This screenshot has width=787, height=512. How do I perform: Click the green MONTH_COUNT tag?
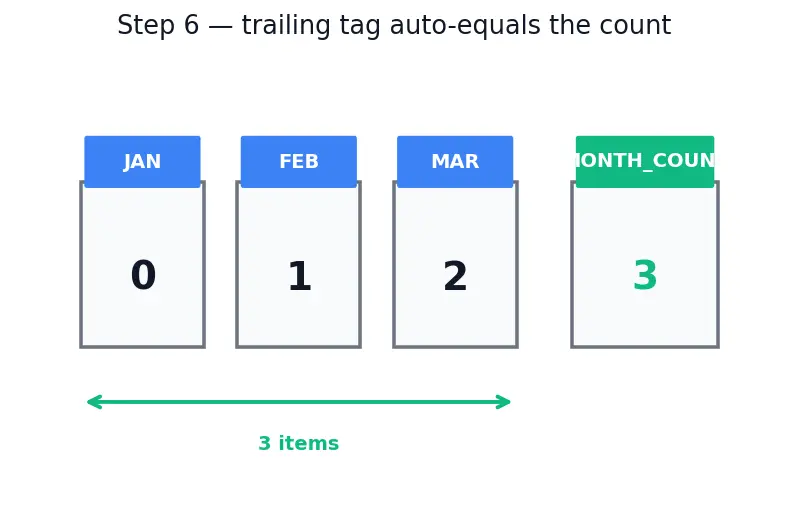(x=645, y=162)
